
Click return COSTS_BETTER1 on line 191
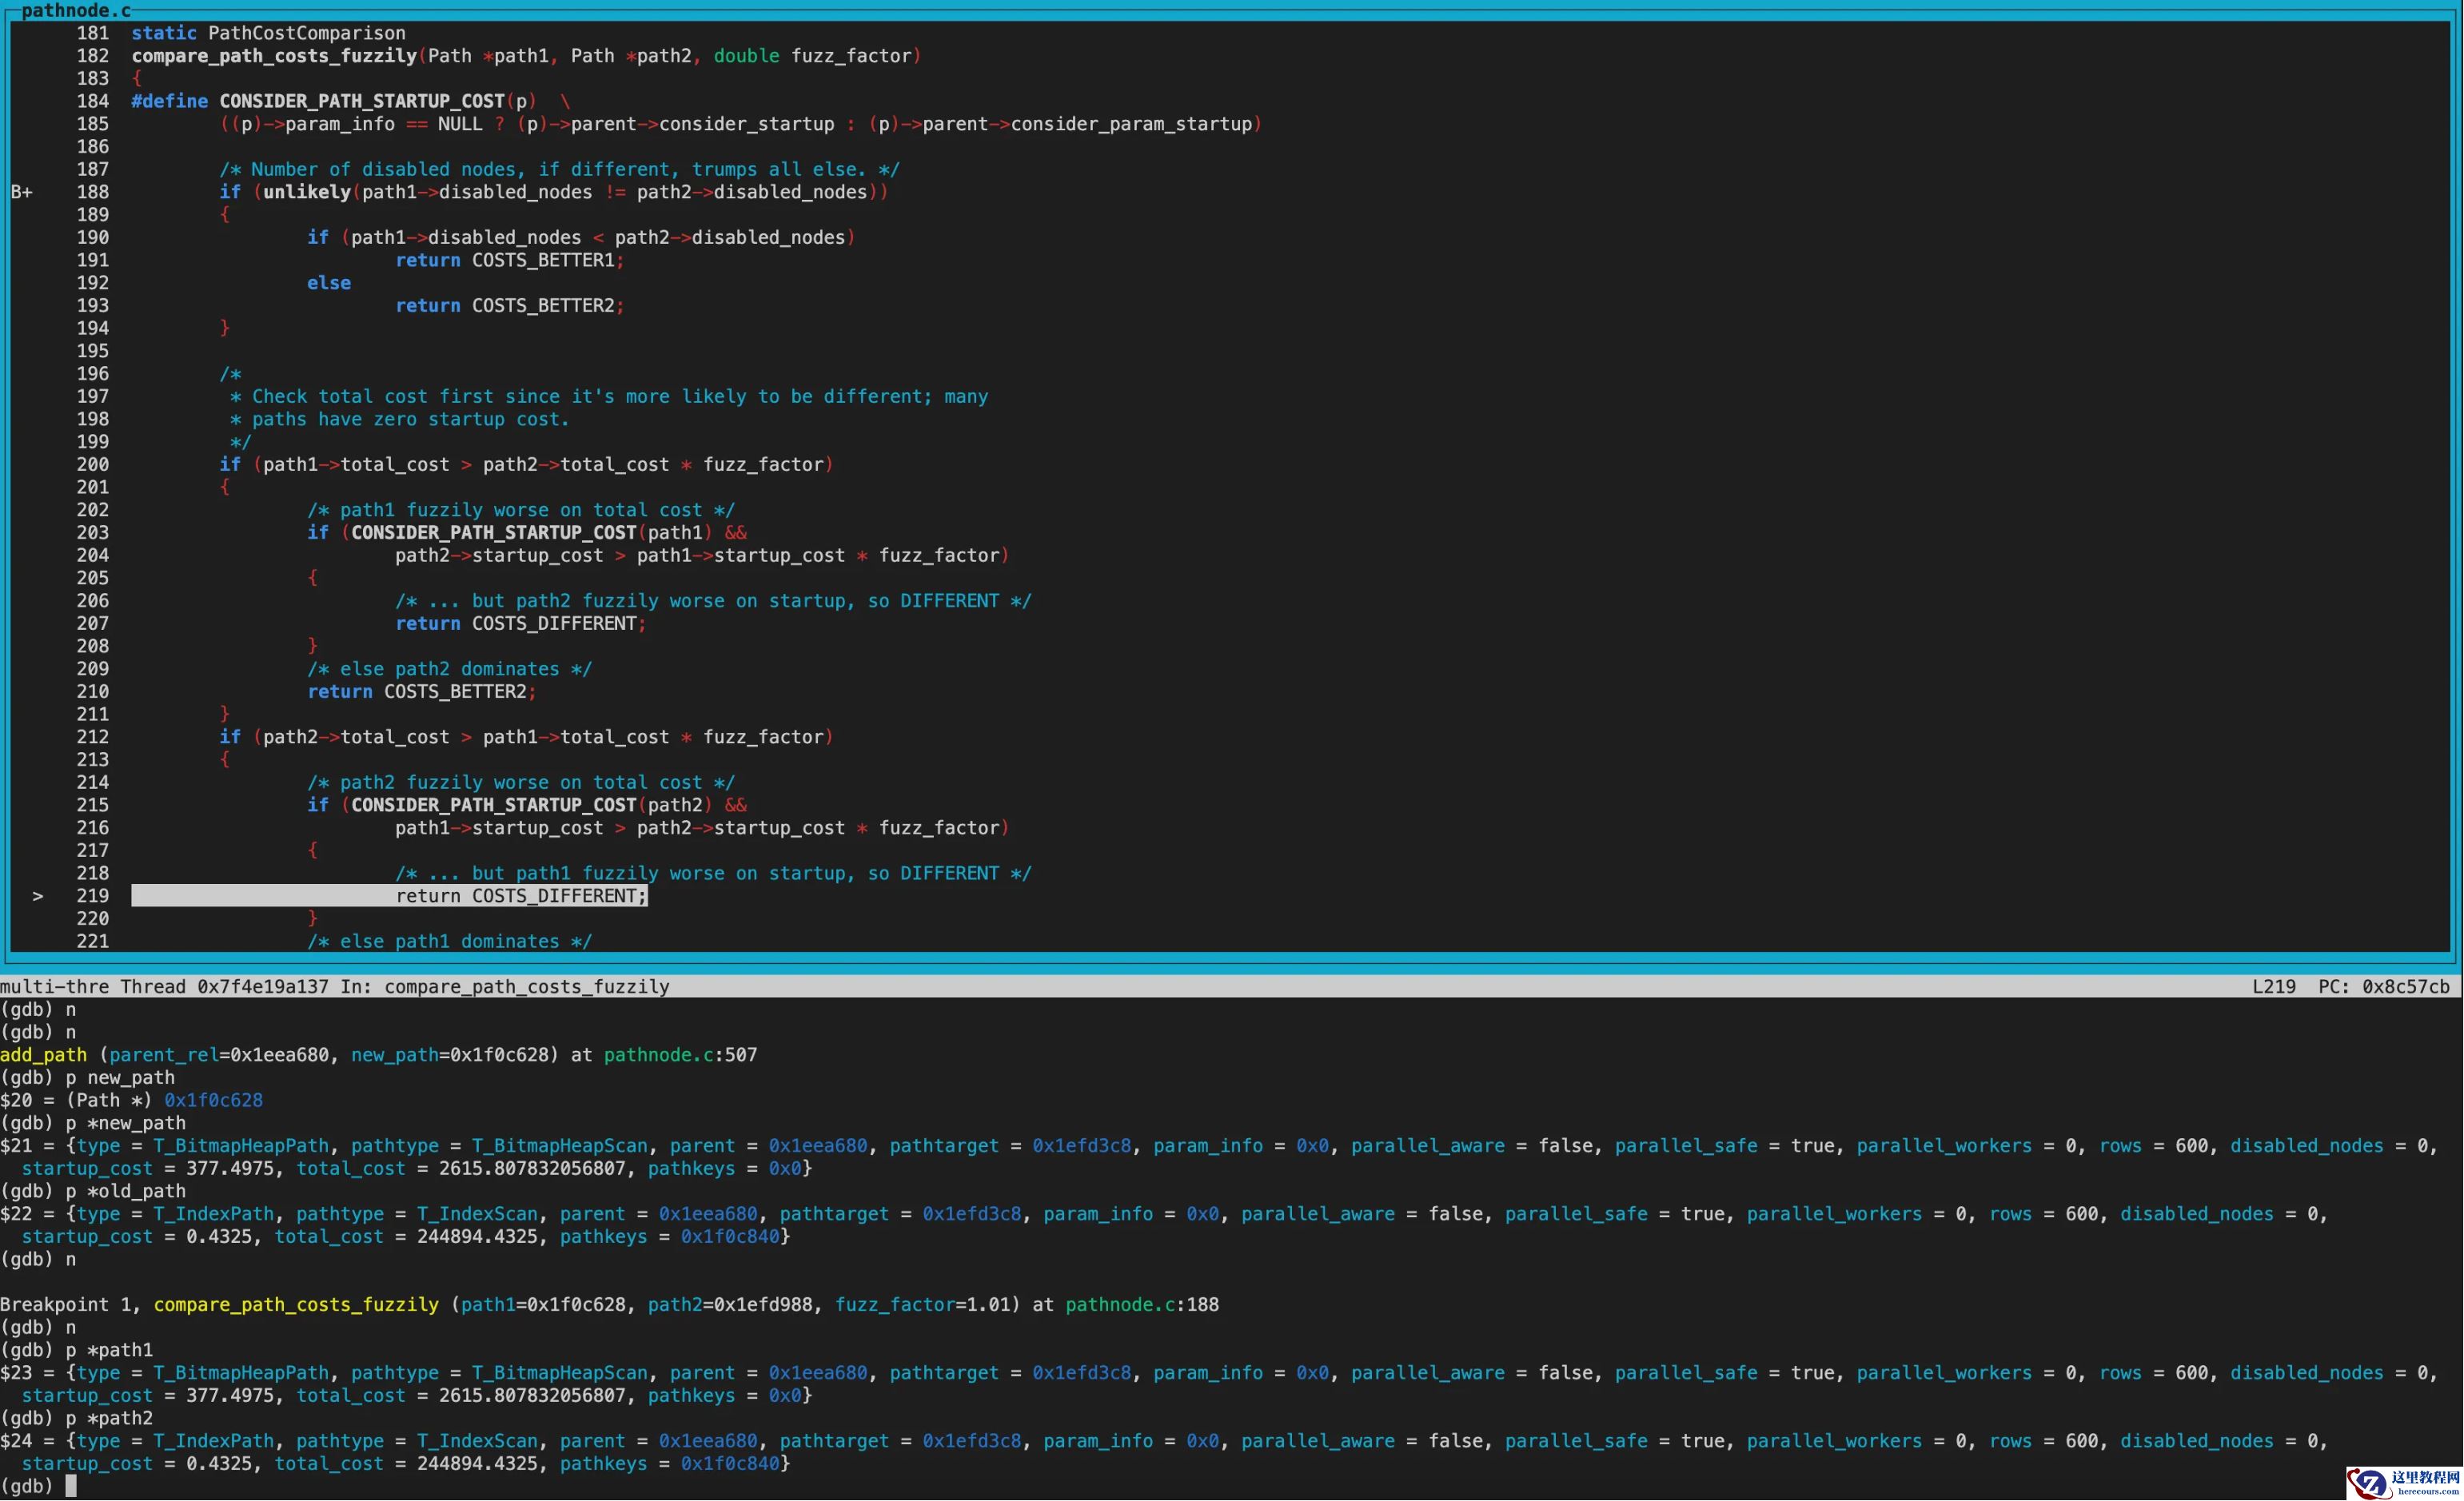(x=509, y=260)
